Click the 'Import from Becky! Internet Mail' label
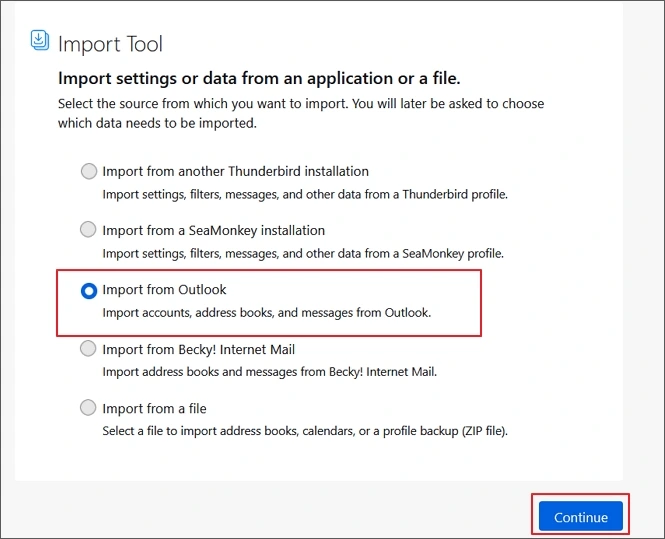This screenshot has height=539, width=665. click(x=198, y=349)
